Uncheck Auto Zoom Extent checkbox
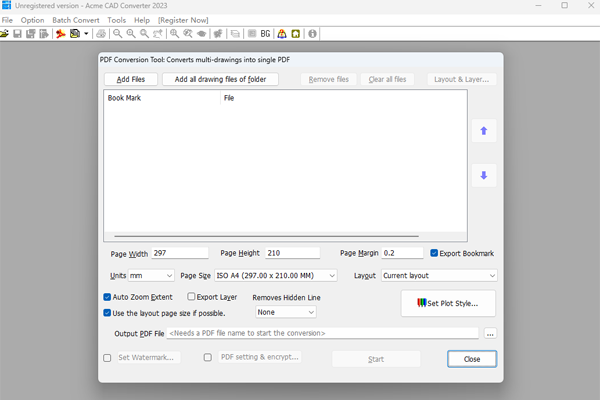Image resolution: width=600 pixels, height=400 pixels. click(107, 297)
